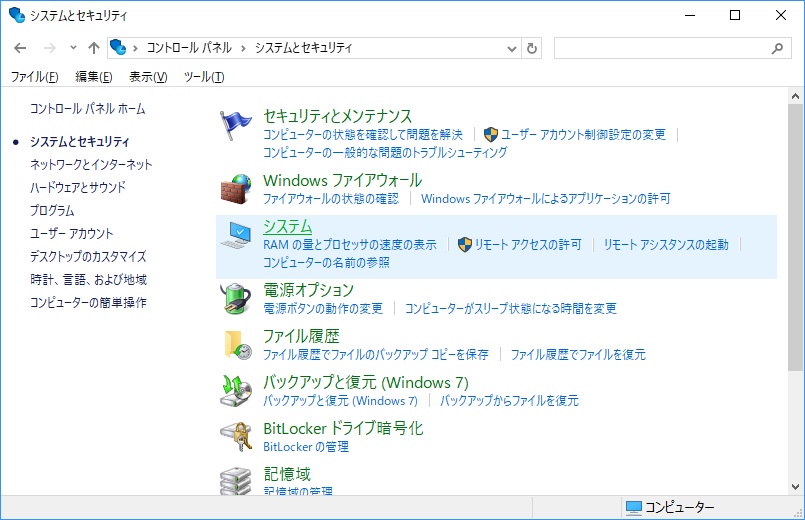Image resolution: width=805 pixels, height=520 pixels.
Task: Open the セキュリティとメンテナンス heading
Action: [x=338, y=116]
